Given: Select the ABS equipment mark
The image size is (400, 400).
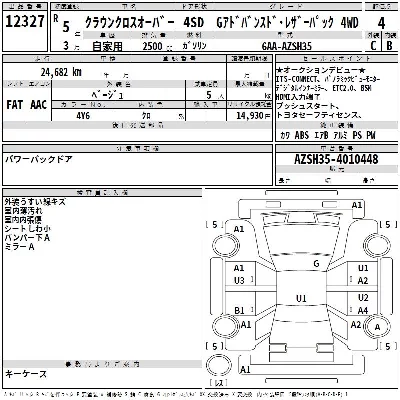Looking at the screenshot, I should click(x=302, y=135).
